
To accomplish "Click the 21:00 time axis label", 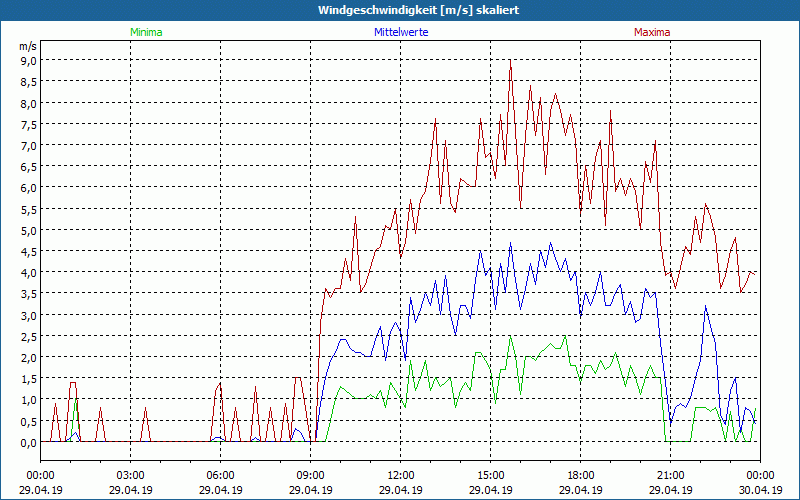I will click(670, 476).
